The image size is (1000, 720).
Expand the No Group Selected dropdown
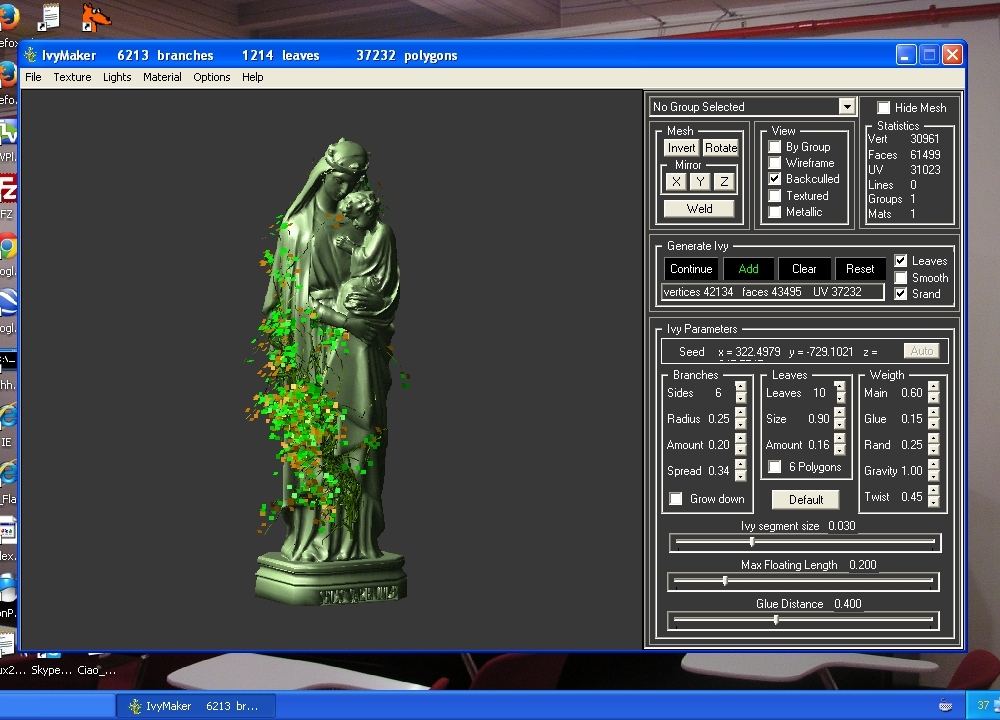846,107
